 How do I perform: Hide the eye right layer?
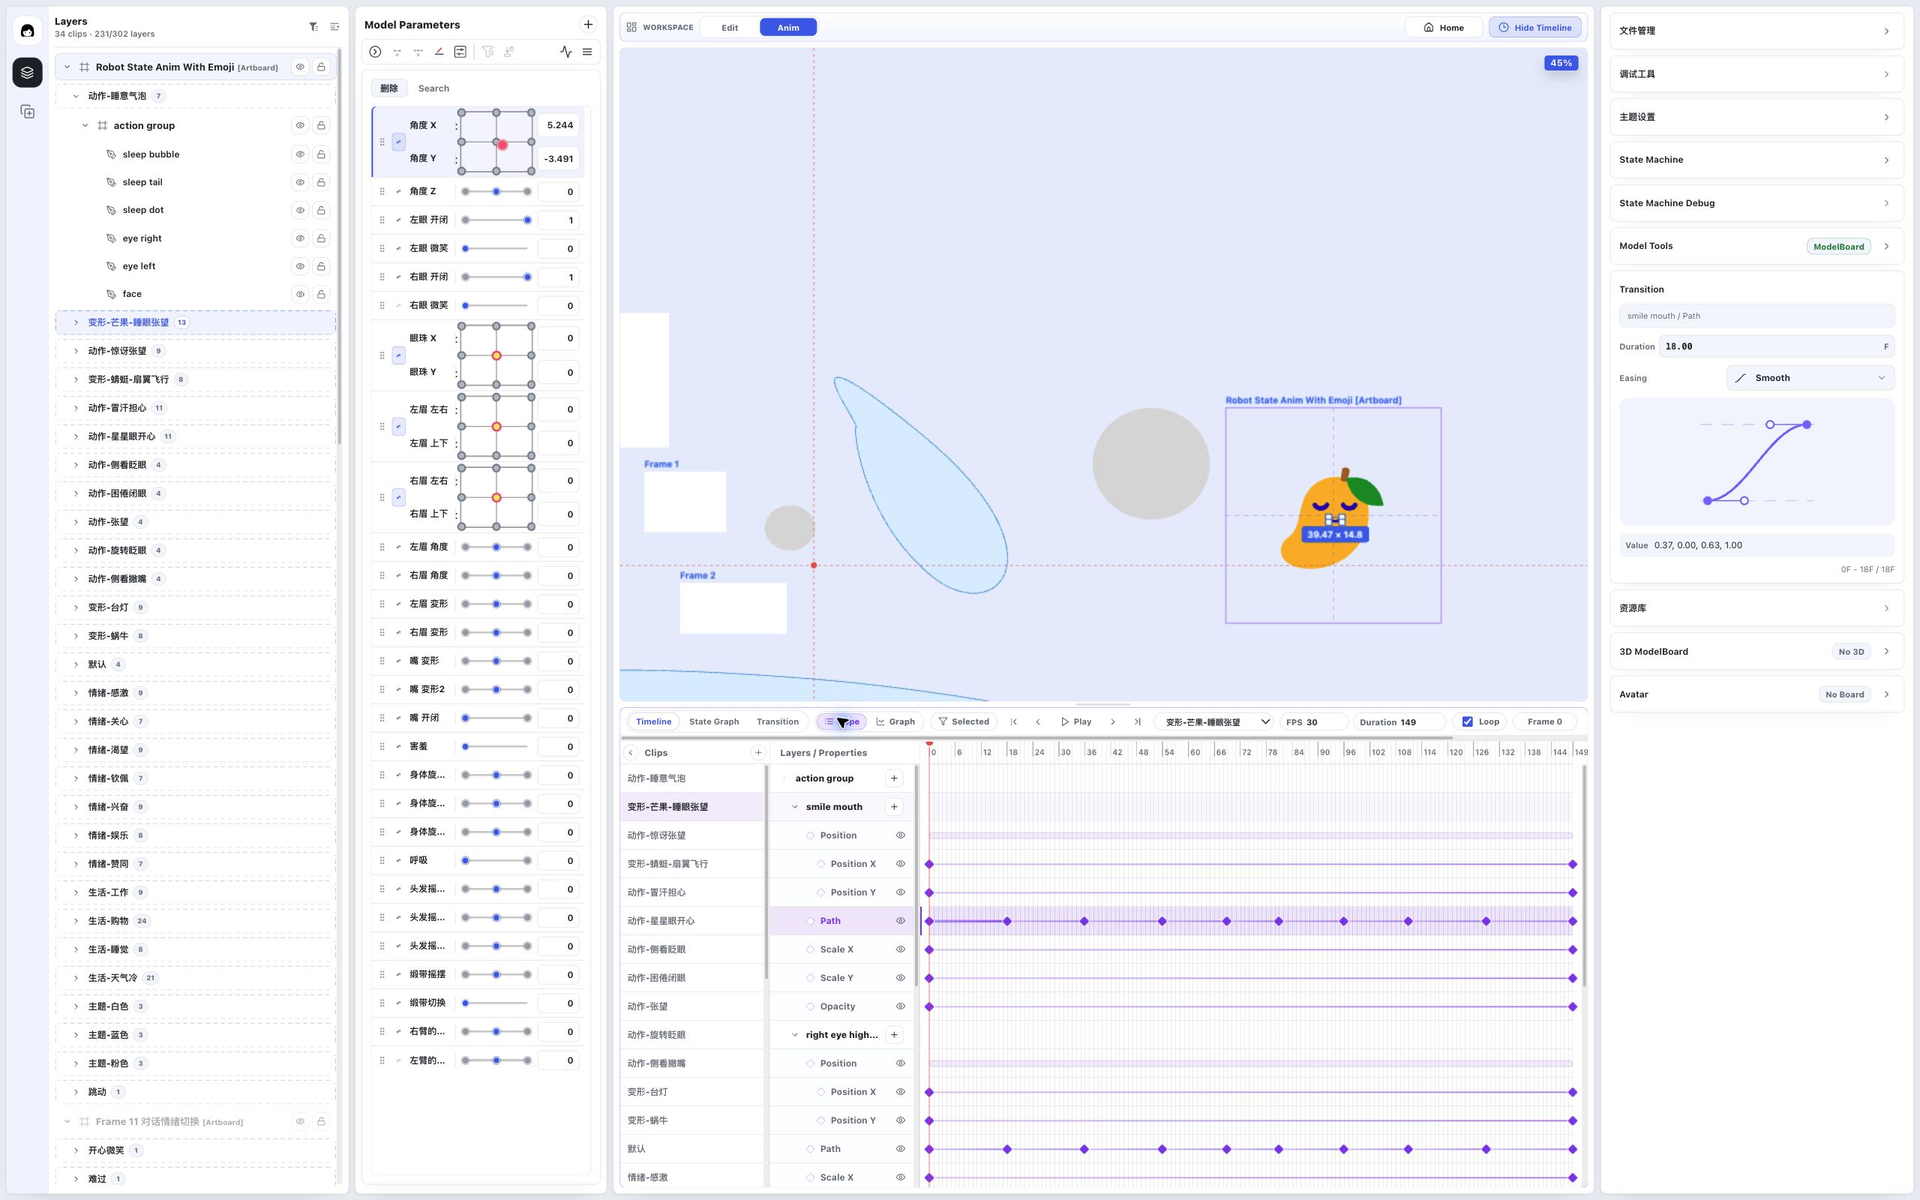click(x=299, y=239)
